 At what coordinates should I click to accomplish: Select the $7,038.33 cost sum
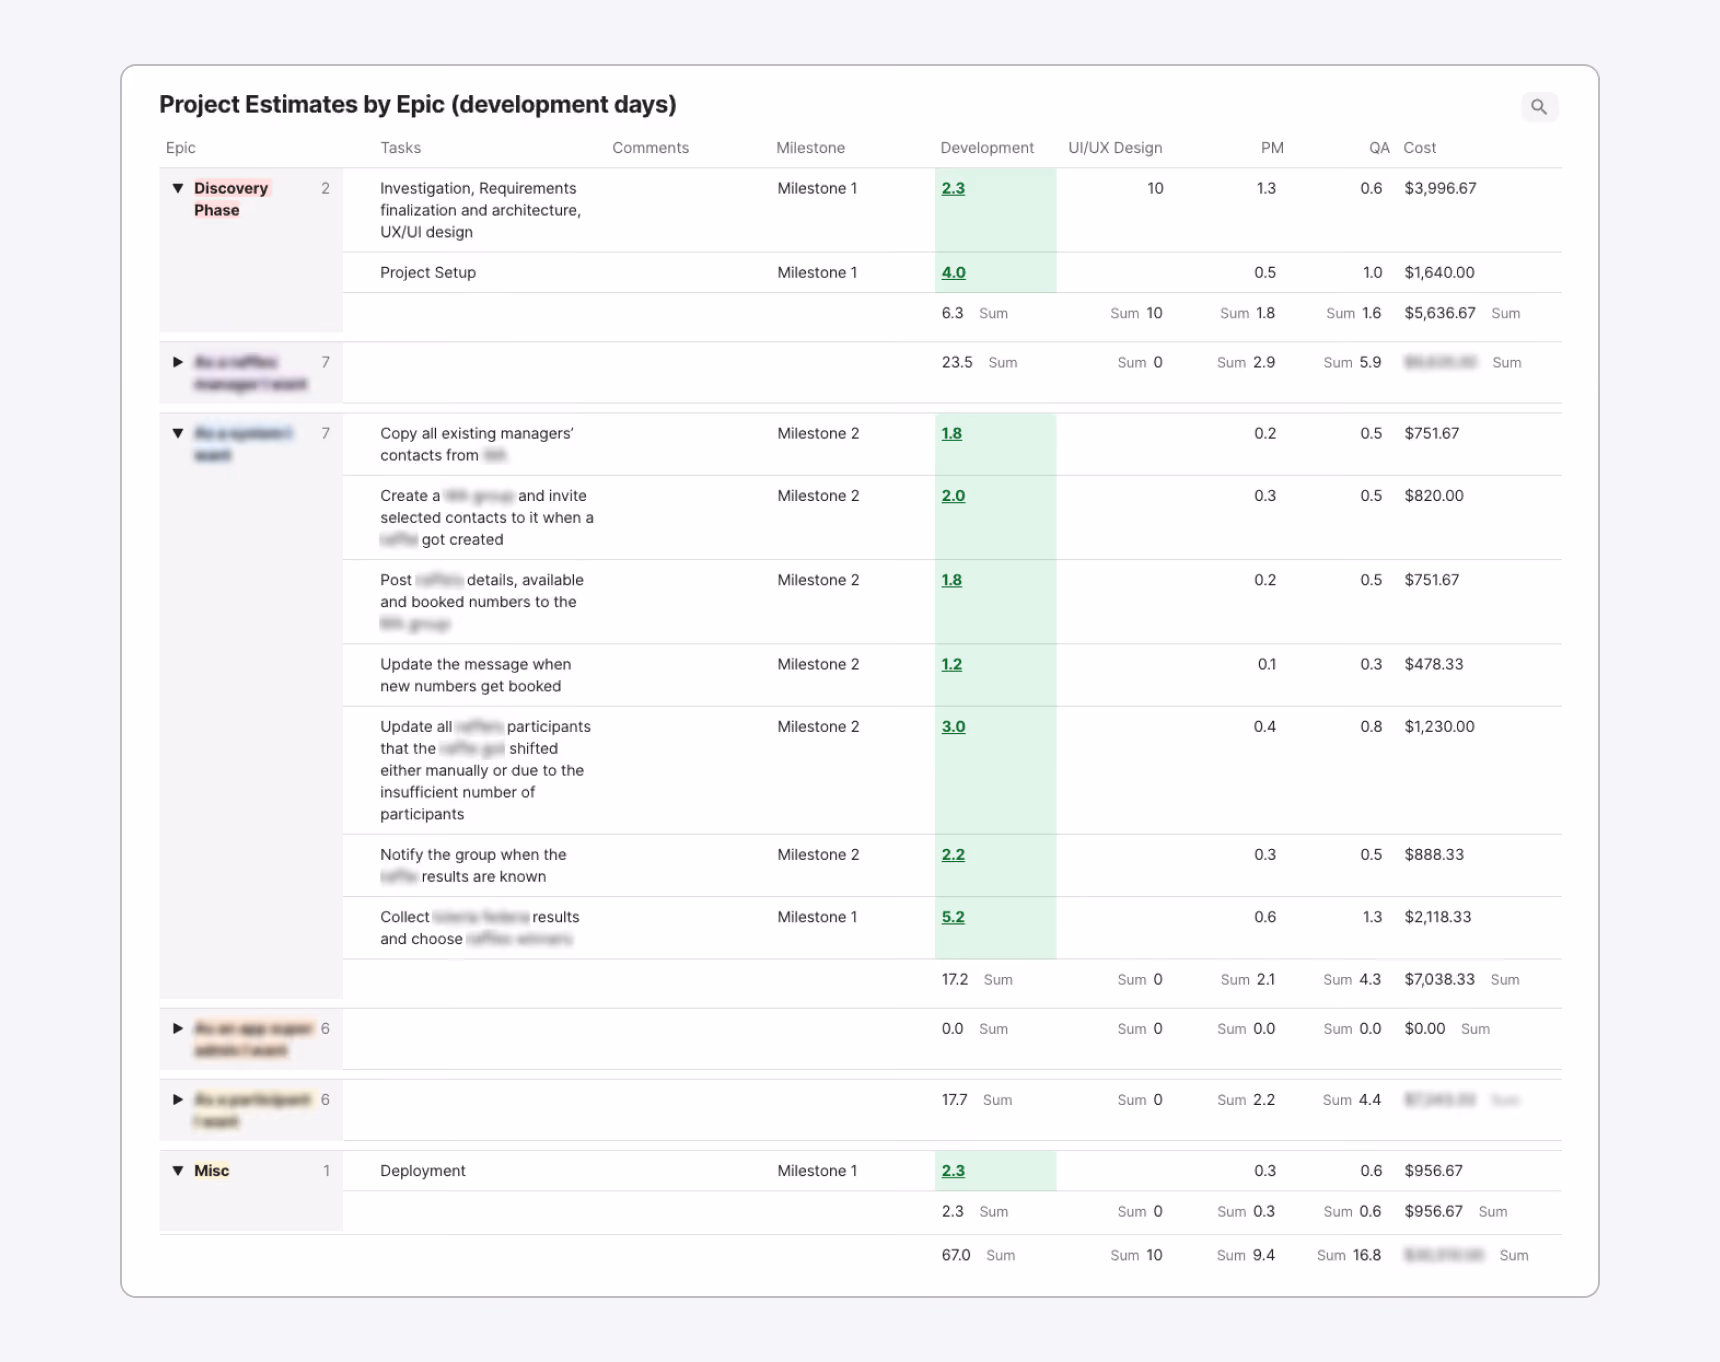pos(1439,979)
